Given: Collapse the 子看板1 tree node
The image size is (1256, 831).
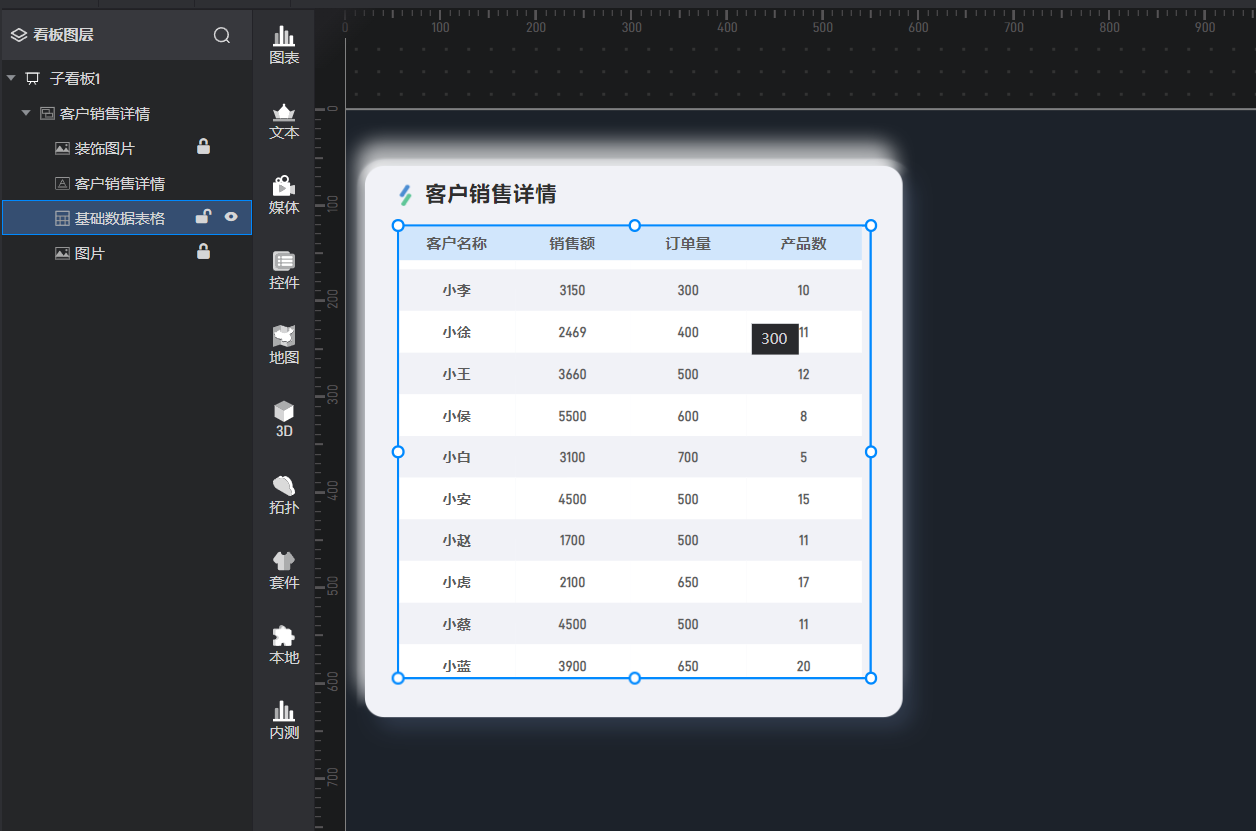Looking at the screenshot, I should click(x=11, y=78).
